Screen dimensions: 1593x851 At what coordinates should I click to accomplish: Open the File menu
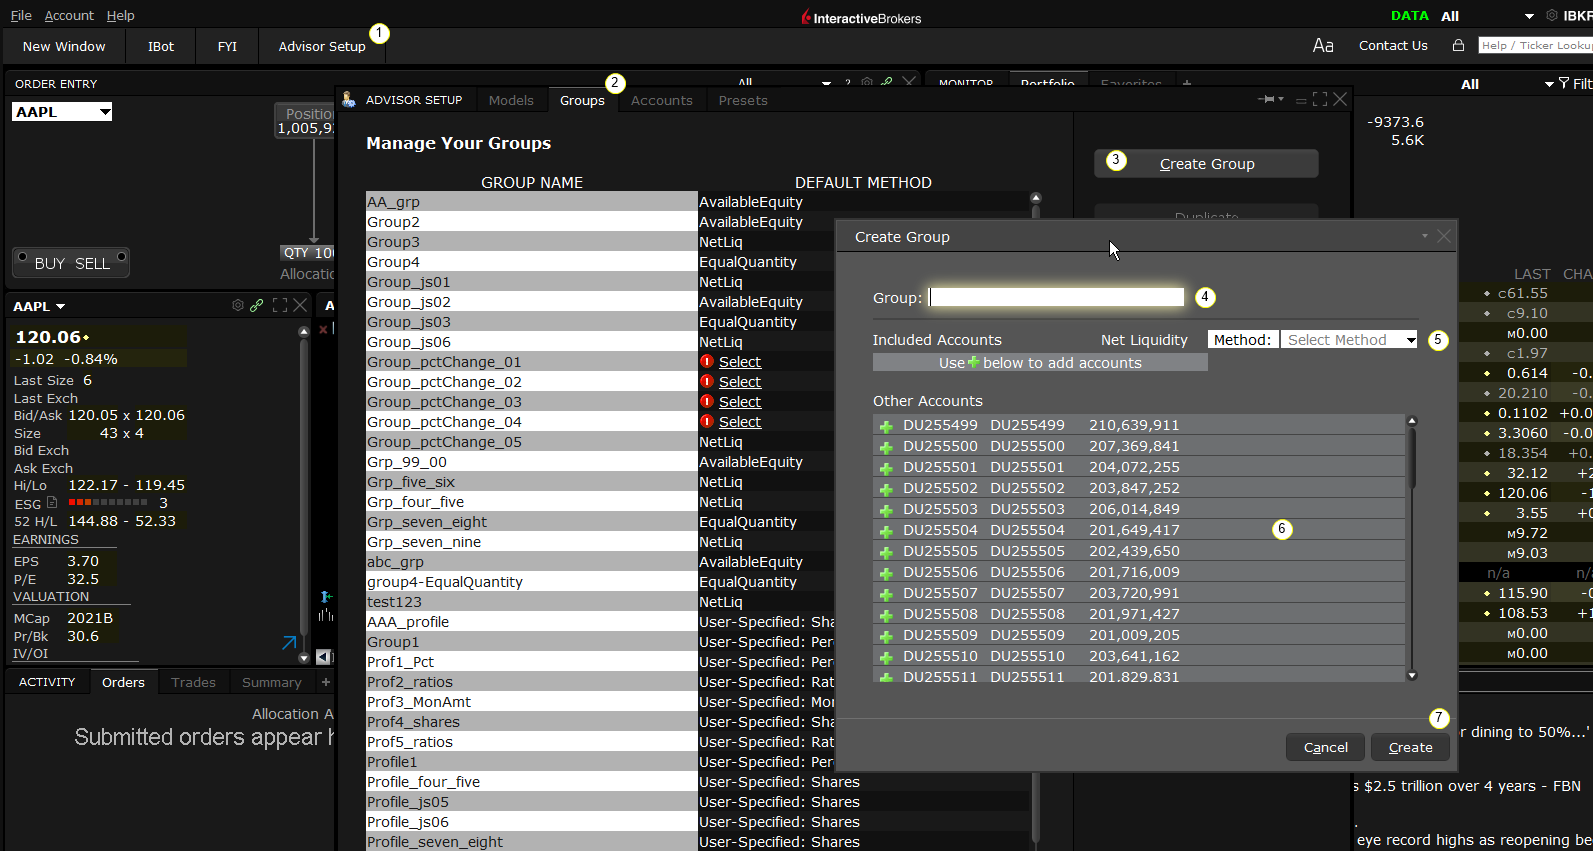point(21,15)
